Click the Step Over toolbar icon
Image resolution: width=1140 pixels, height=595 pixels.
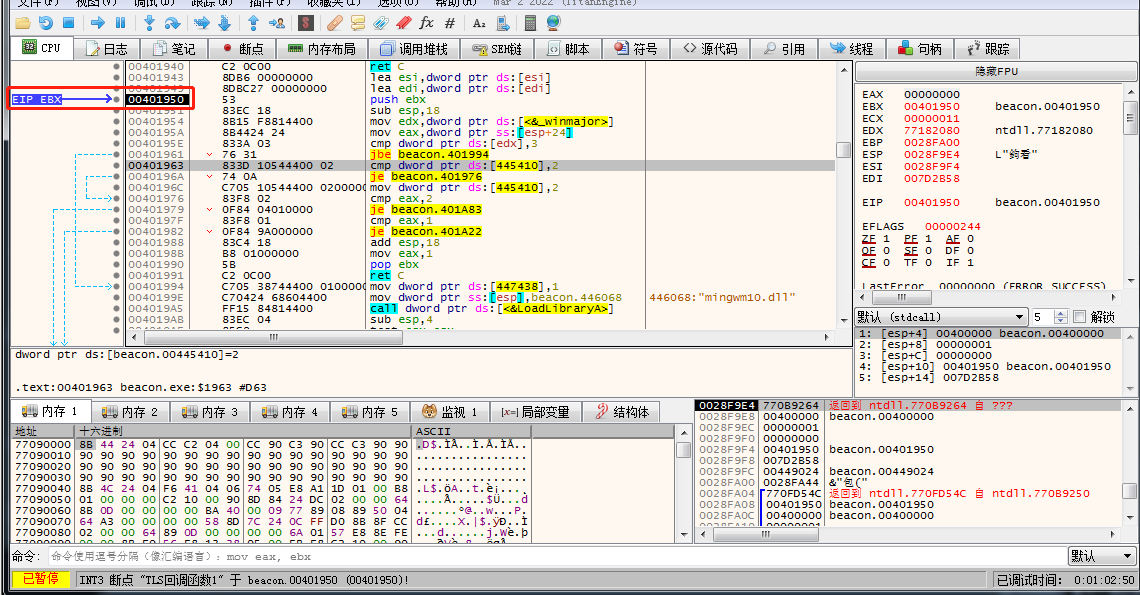(x=173, y=22)
